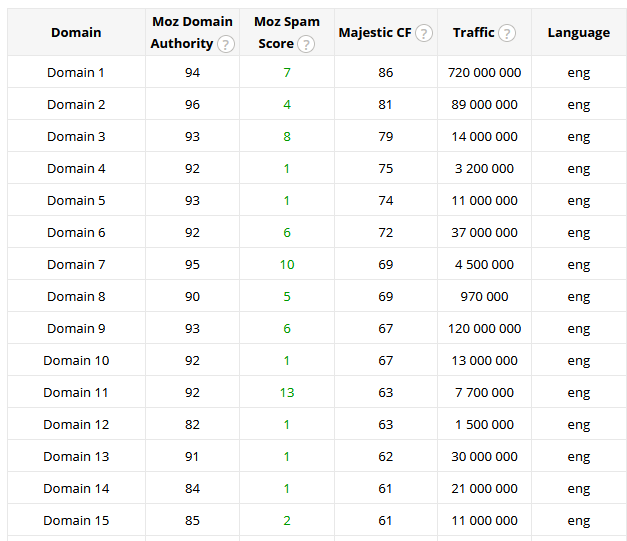This screenshot has height=541, width=627.
Task: Click help icon beside Moz Spam Score
Action: 306,44
